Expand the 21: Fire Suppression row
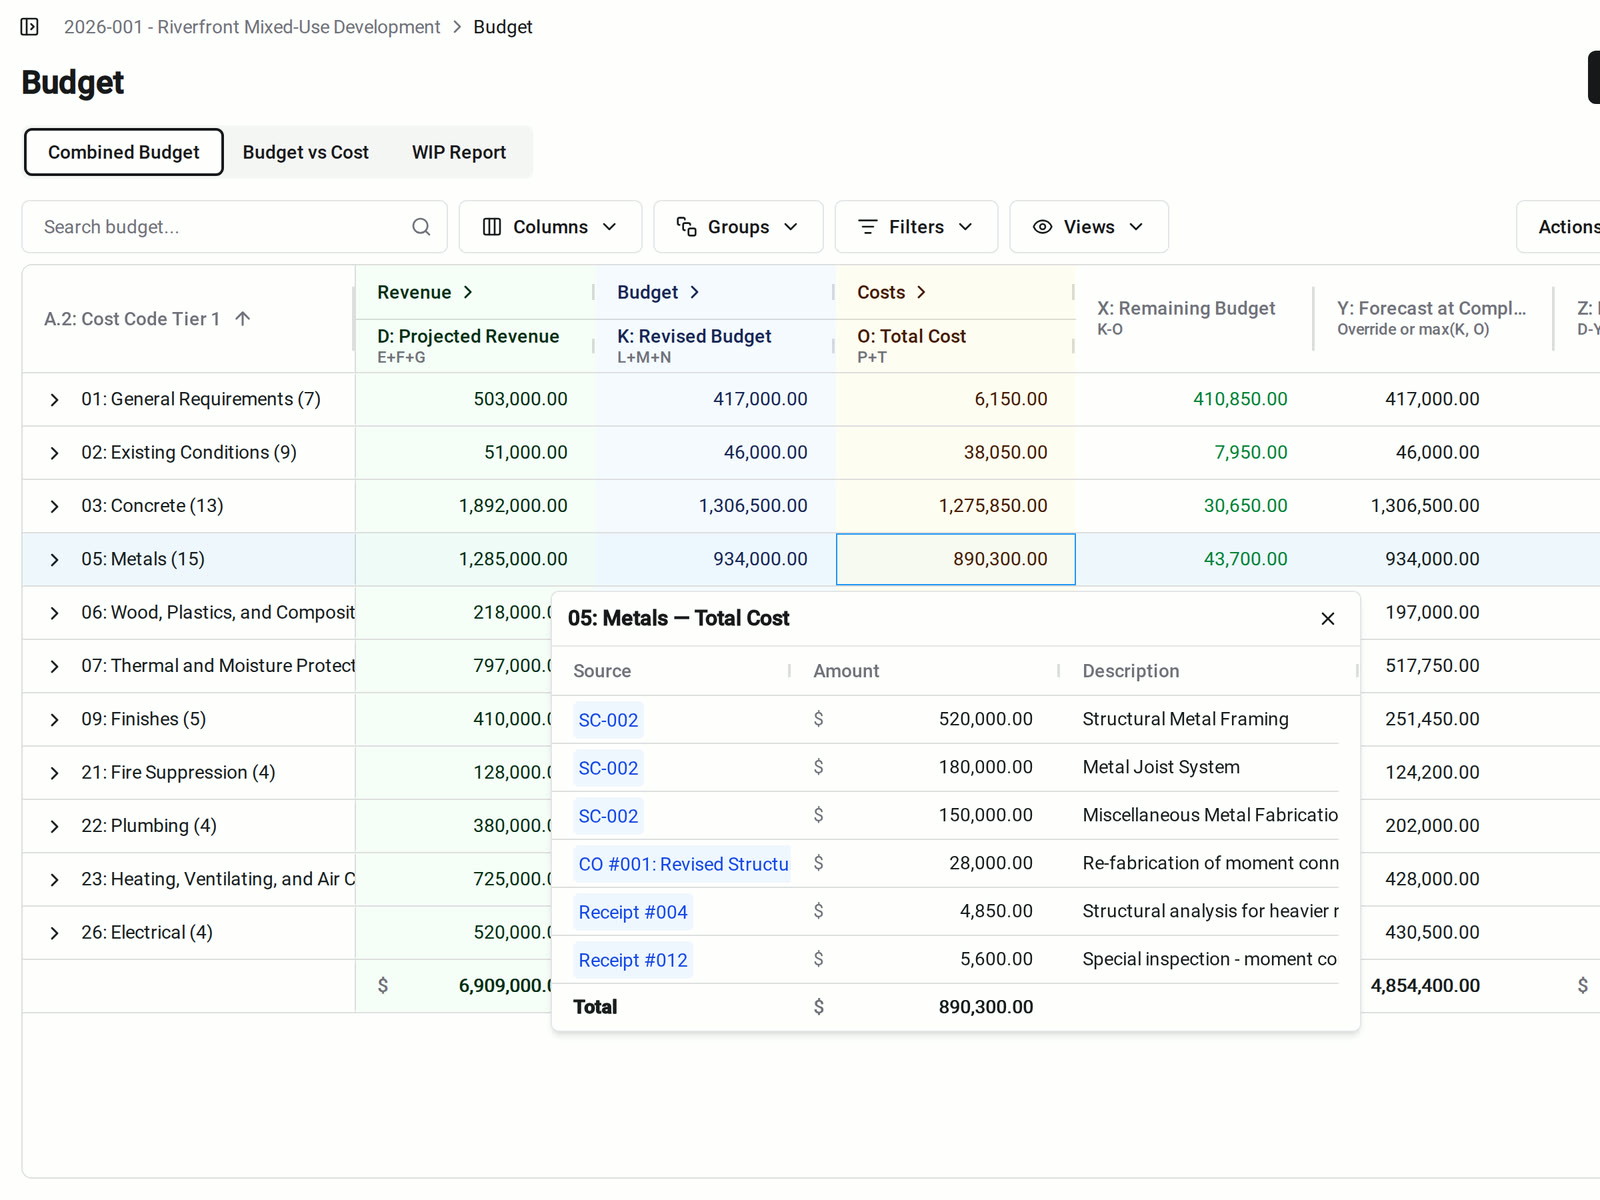 (x=54, y=773)
